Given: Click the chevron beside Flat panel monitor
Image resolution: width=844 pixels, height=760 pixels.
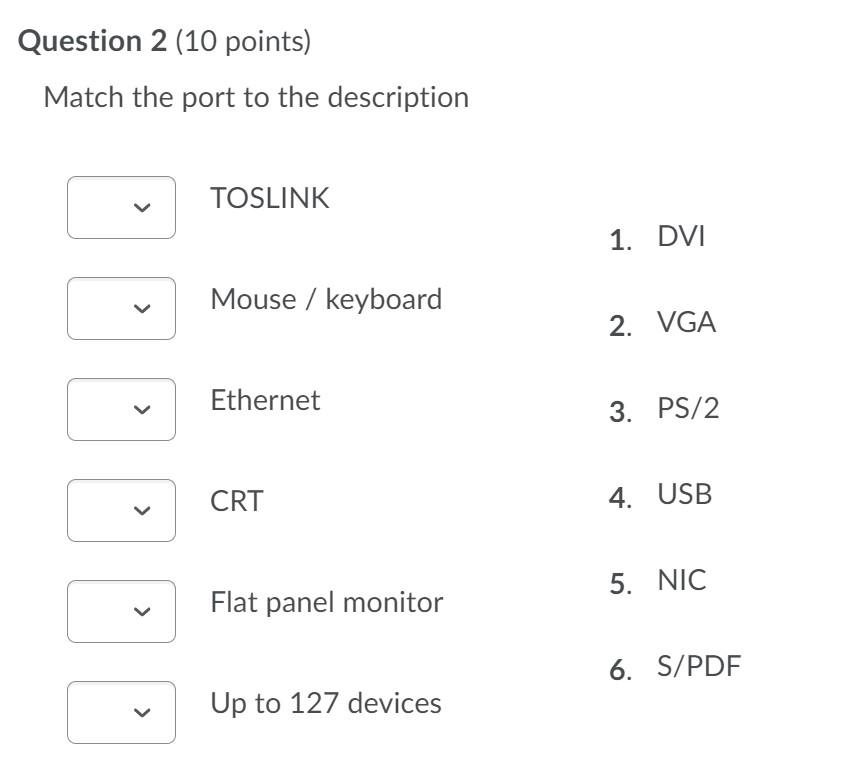Looking at the screenshot, I should click(141, 611).
